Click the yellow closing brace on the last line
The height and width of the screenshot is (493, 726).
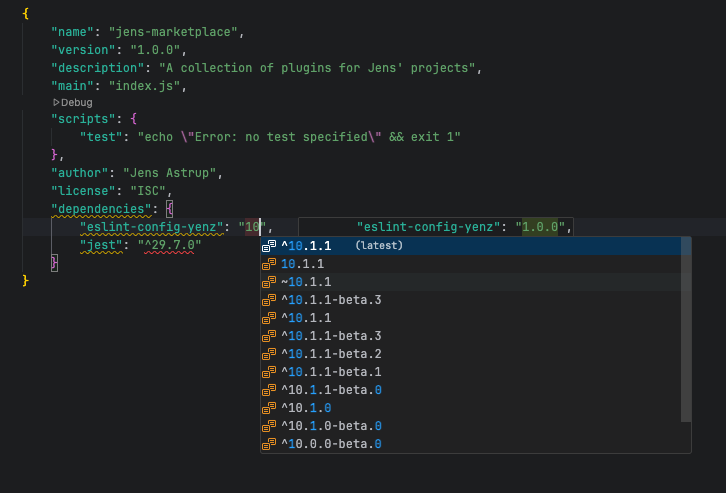click(25, 281)
